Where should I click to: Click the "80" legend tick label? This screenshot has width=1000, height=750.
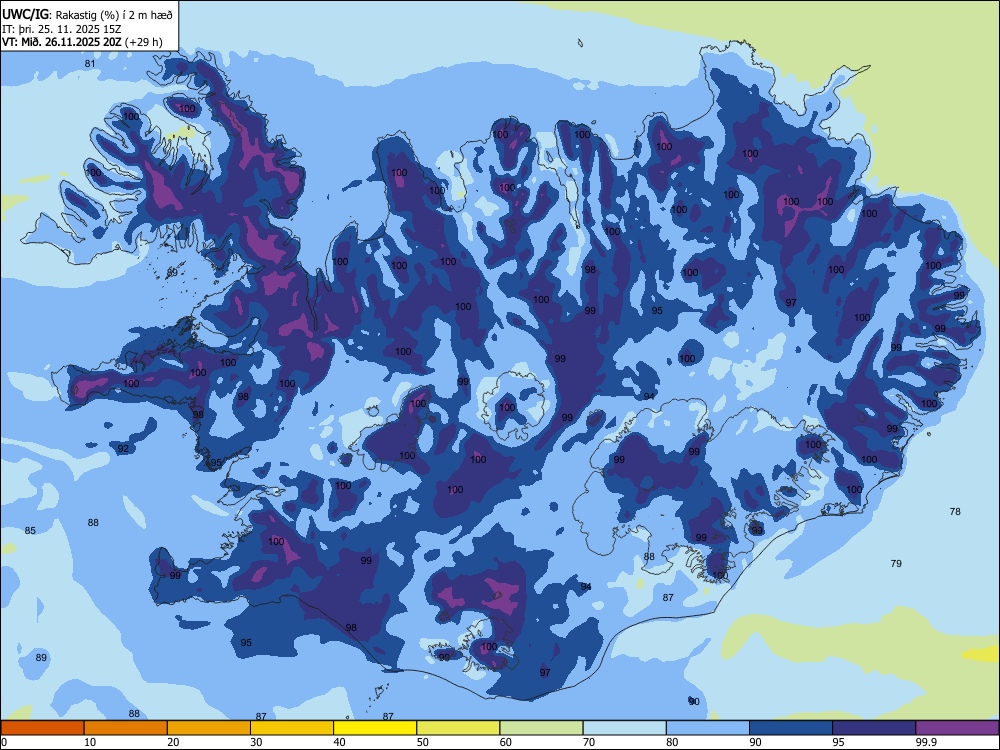pos(672,742)
